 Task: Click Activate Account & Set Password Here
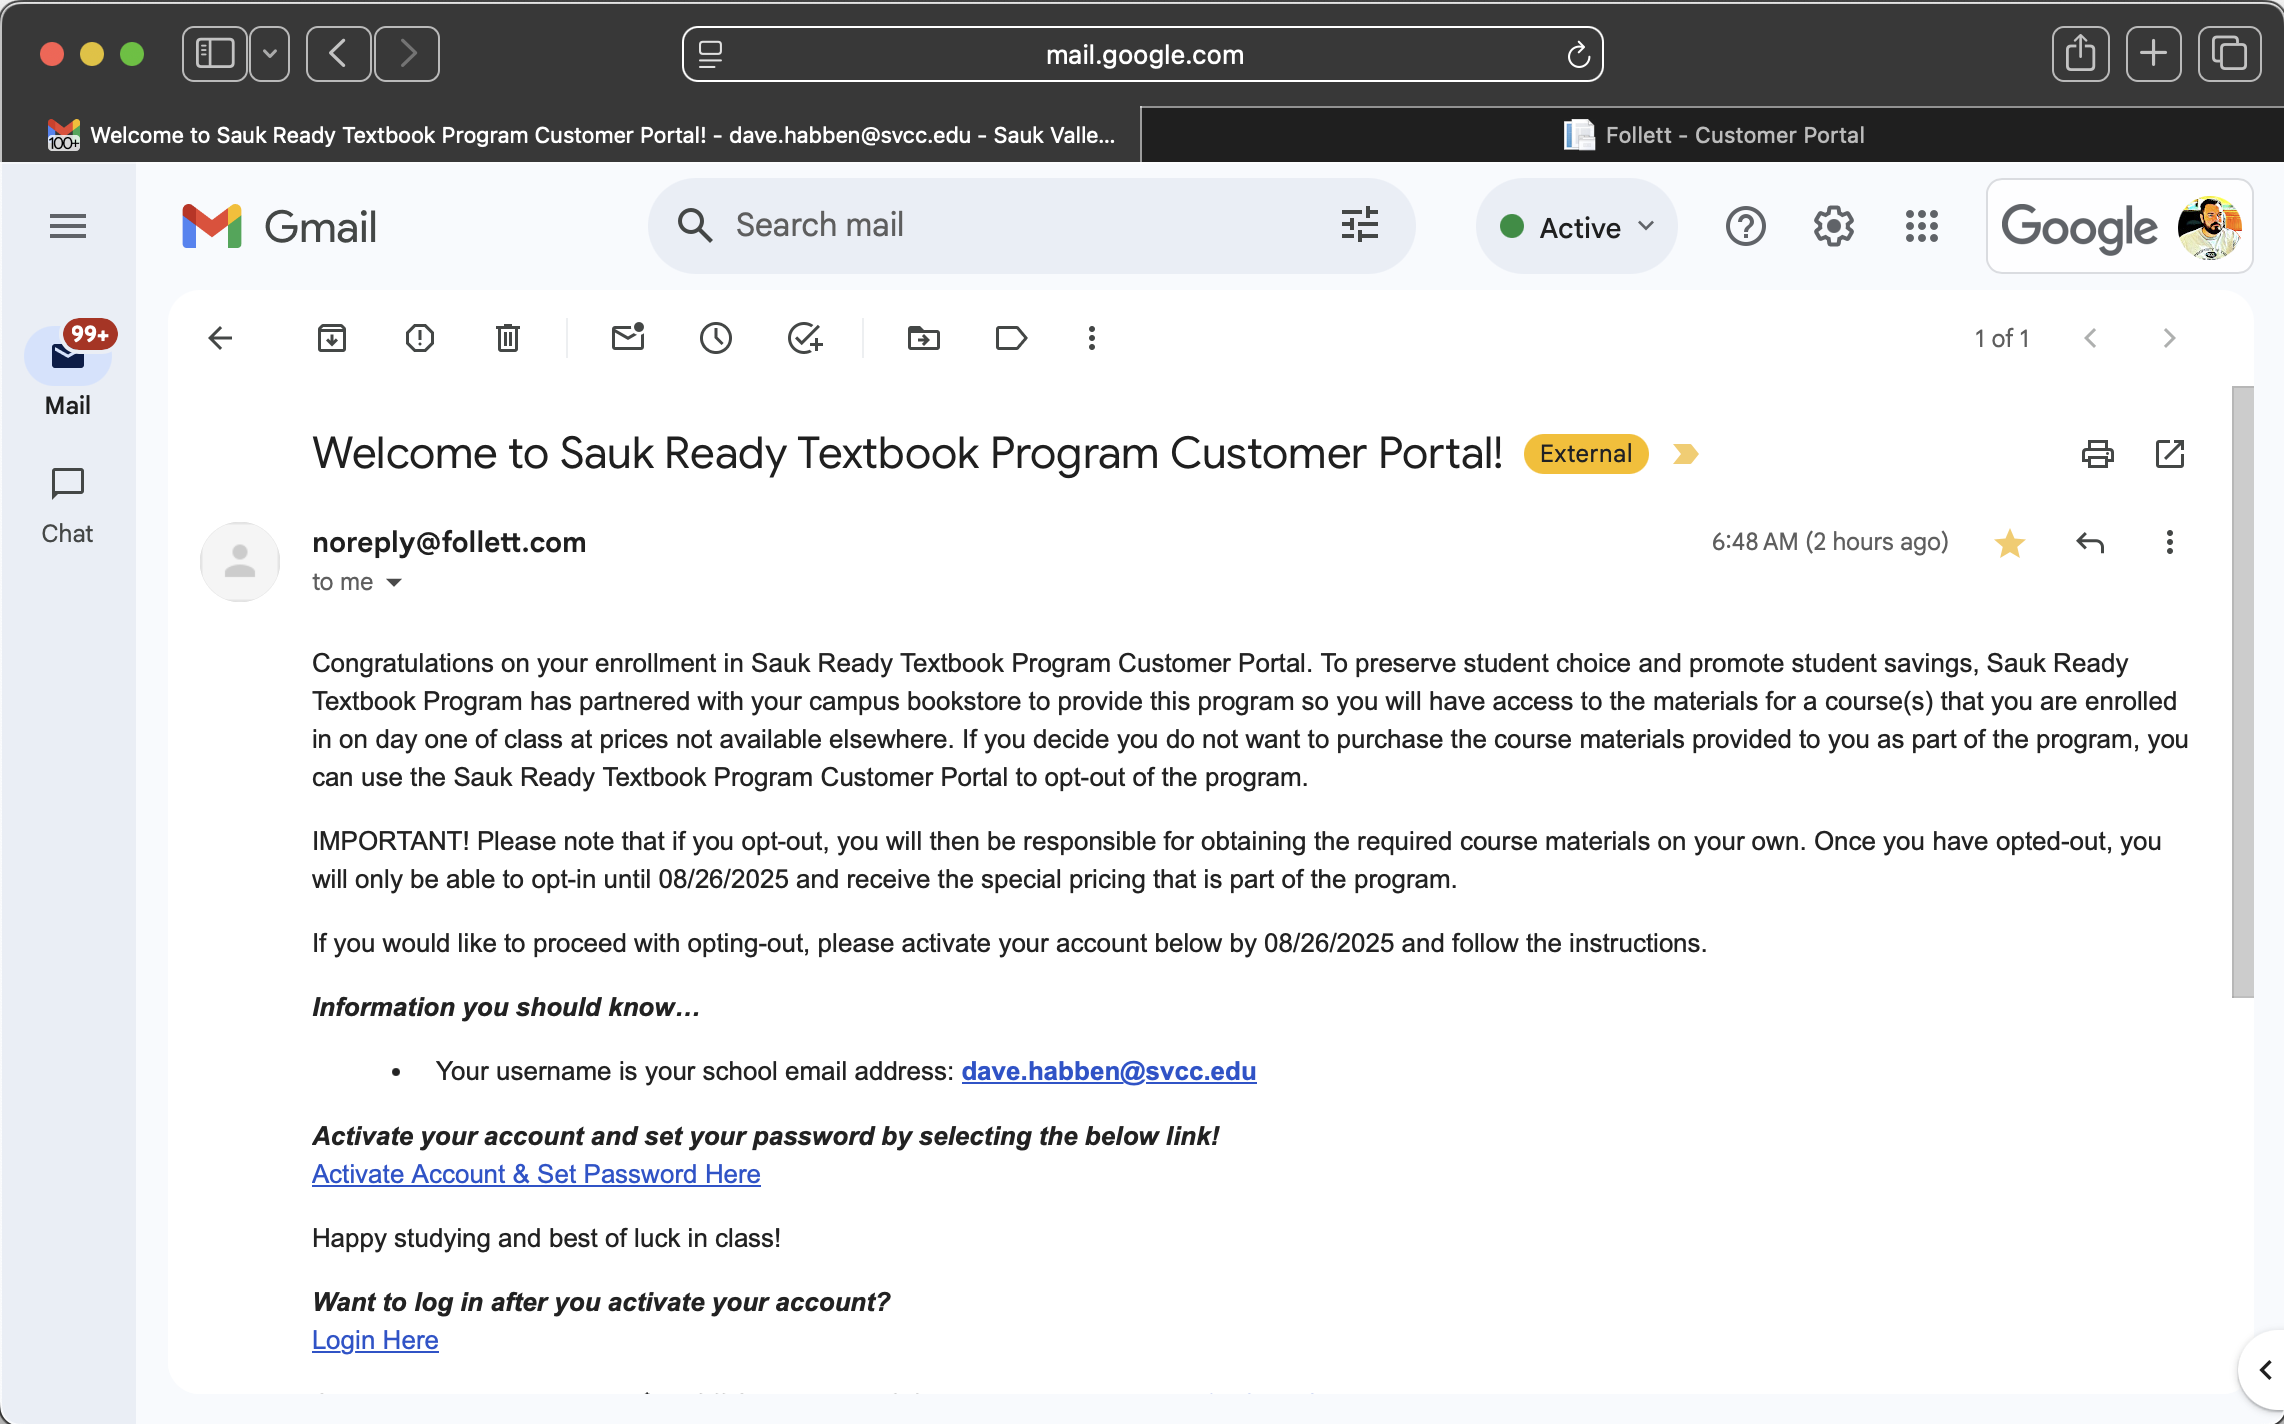coord(536,1174)
